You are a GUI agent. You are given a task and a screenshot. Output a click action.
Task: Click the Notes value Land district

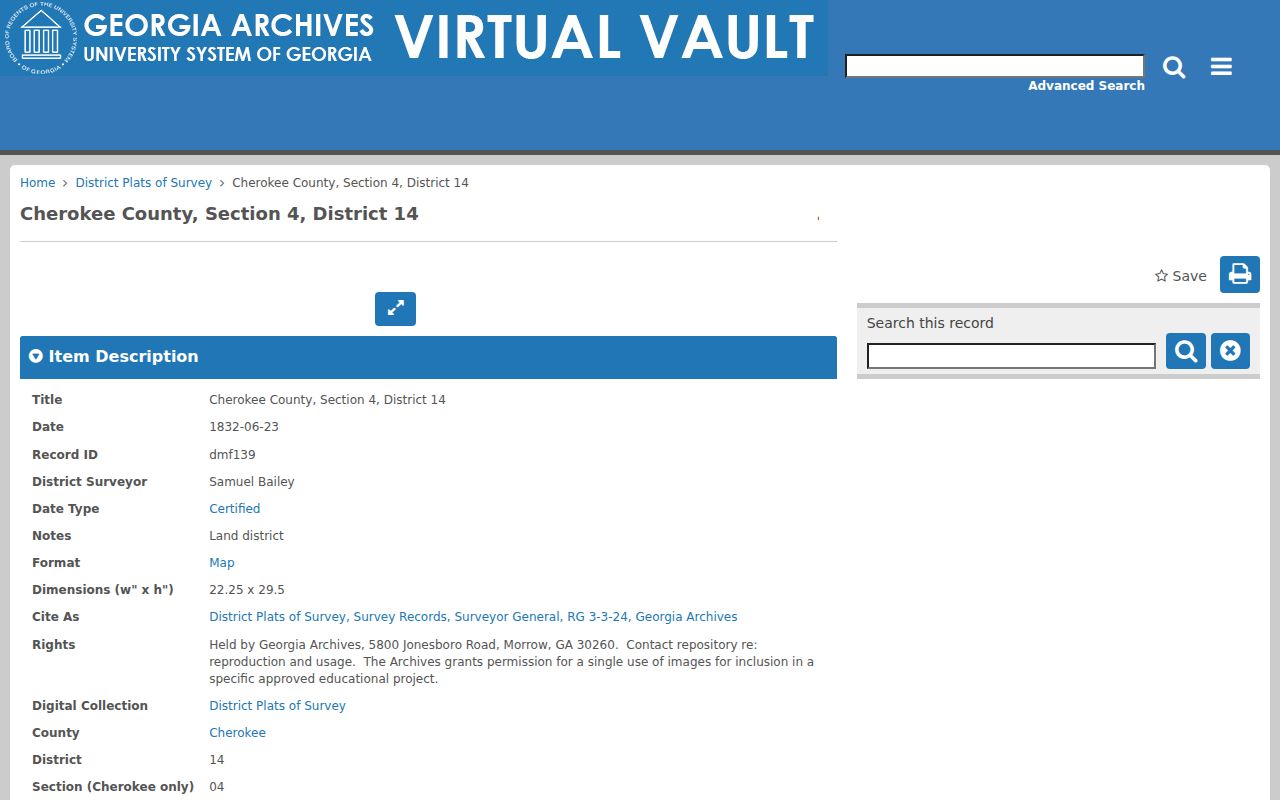tap(246, 536)
